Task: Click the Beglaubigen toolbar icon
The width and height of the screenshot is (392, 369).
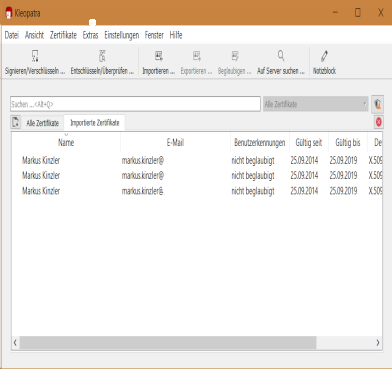Action: pos(235,56)
